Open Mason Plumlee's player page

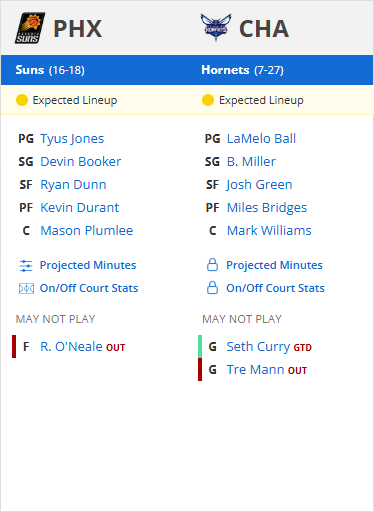pyautogui.click(x=87, y=231)
